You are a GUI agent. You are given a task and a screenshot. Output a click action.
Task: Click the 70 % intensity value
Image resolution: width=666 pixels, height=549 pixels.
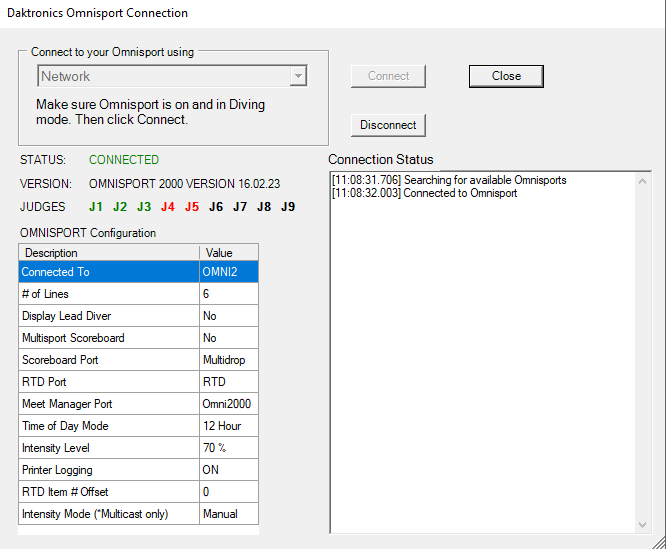click(x=229, y=448)
